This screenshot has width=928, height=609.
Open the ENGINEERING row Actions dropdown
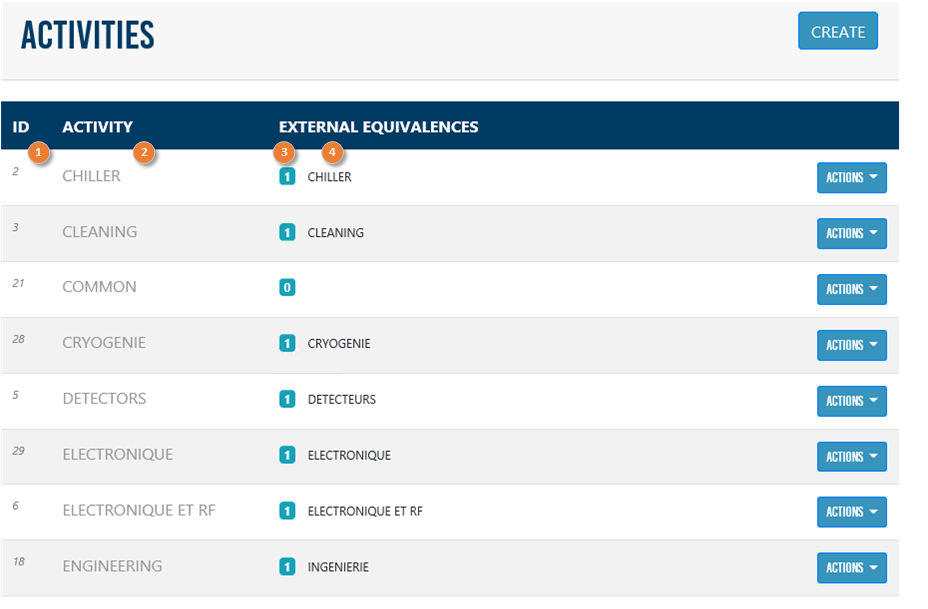[x=851, y=568]
